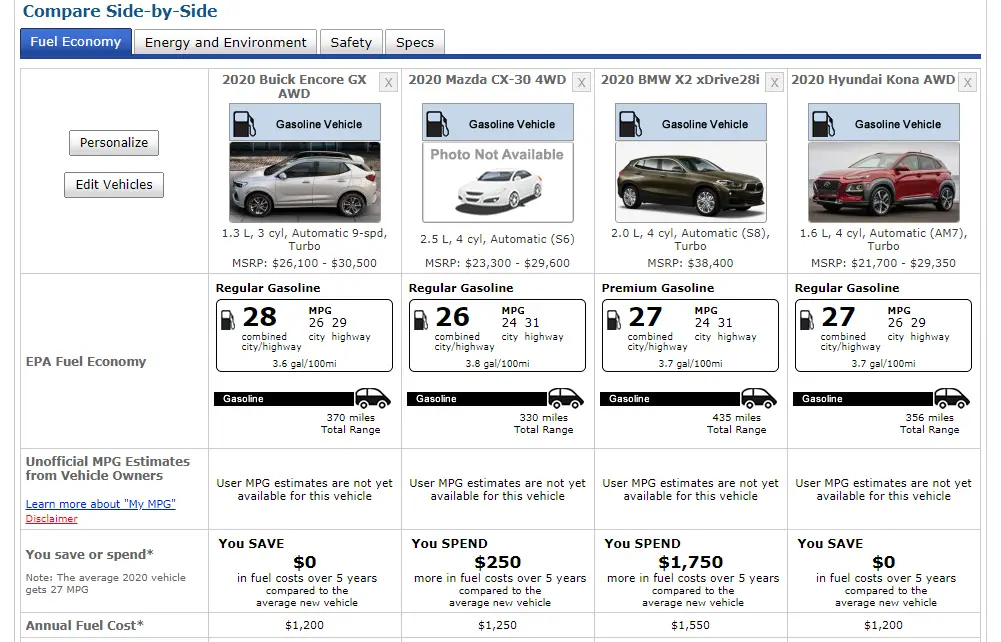This screenshot has height=642, width=1001.
Task: Click the 2020 Hyundai Kona AWD title
Action: 873,80
